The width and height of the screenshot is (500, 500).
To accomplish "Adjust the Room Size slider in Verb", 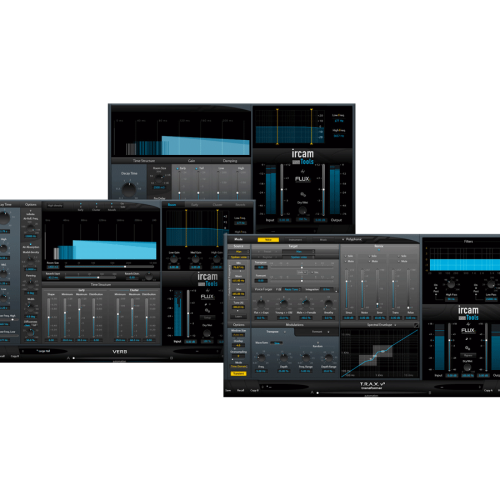I will [110, 267].
